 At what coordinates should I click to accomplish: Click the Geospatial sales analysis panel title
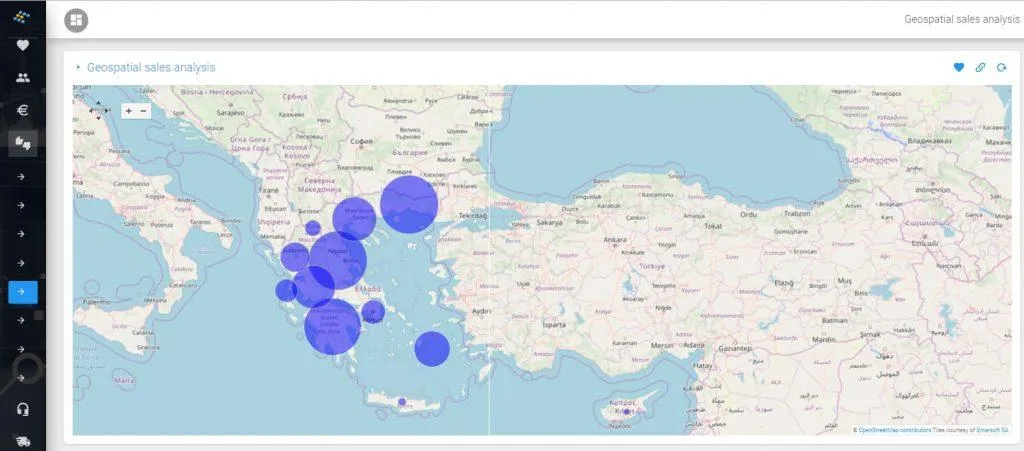[x=151, y=67]
